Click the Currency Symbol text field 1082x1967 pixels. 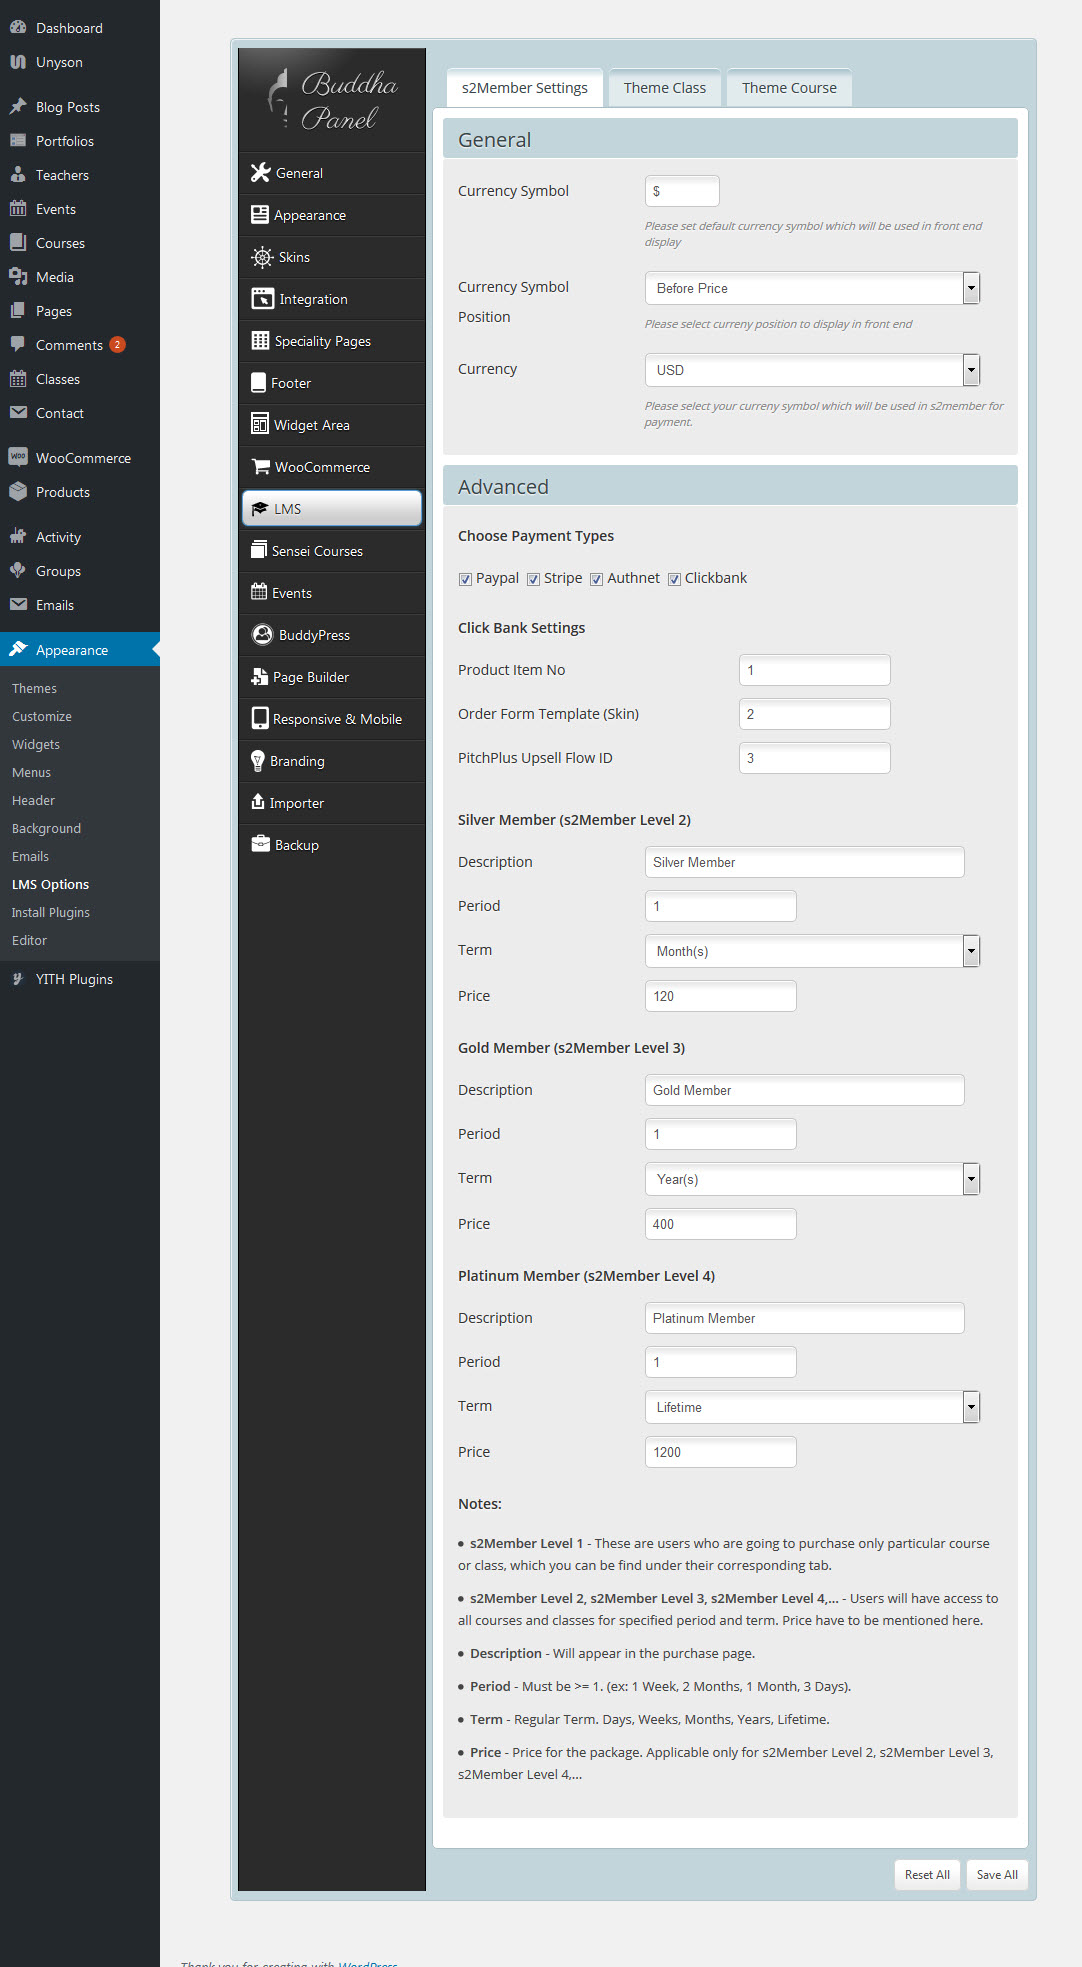point(682,191)
